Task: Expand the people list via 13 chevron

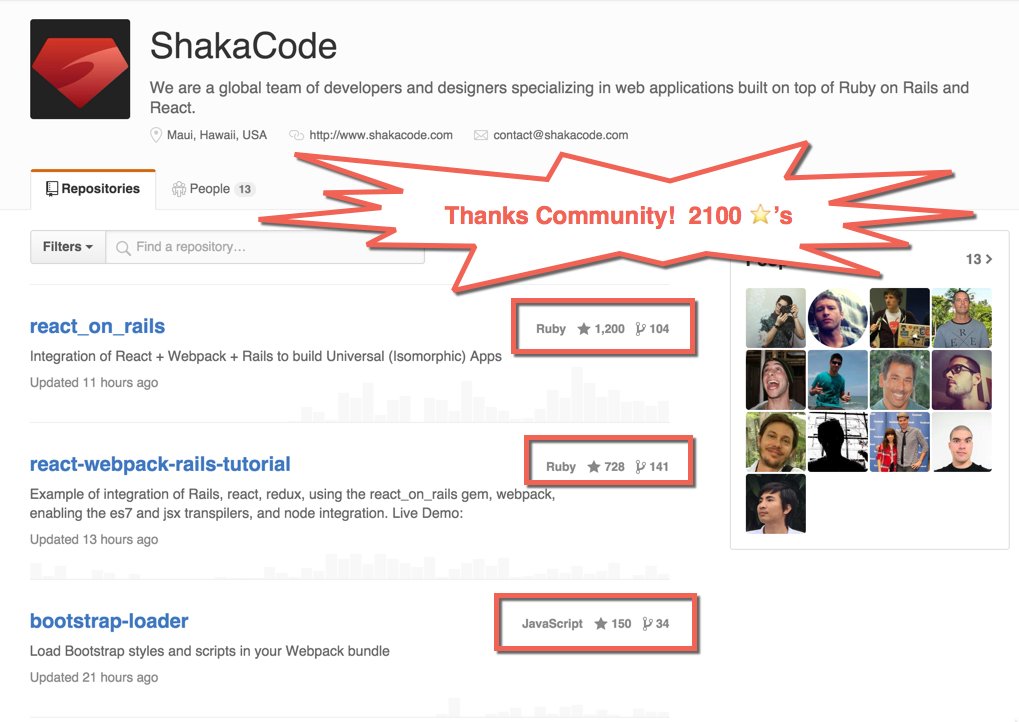Action: (979, 259)
